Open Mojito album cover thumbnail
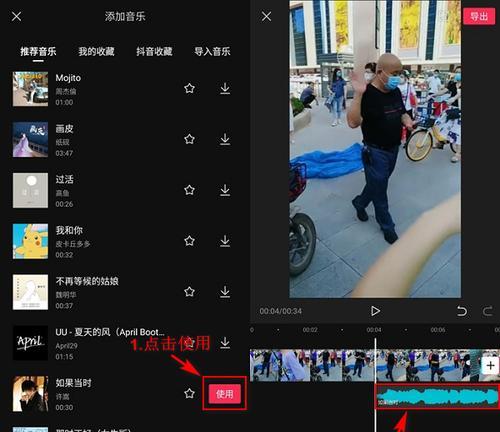 [x=30, y=89]
